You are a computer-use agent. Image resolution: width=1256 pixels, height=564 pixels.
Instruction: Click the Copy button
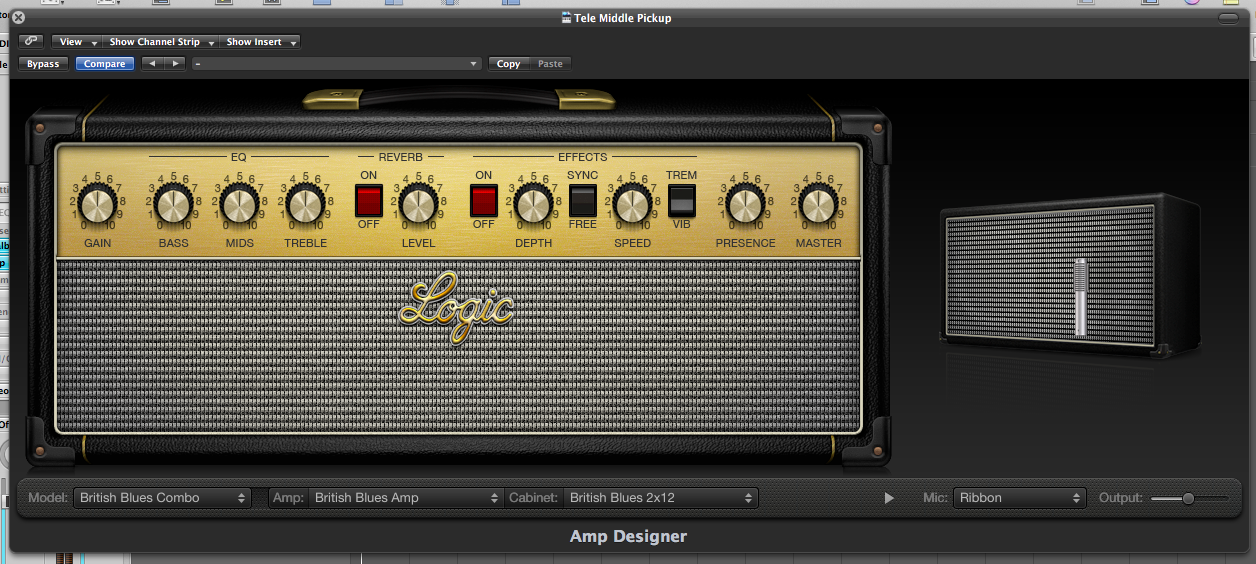tap(509, 64)
